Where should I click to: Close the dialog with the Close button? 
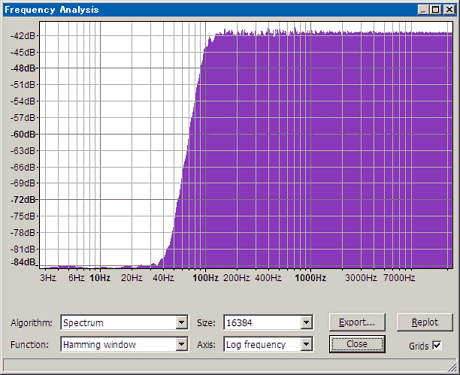coord(357,344)
